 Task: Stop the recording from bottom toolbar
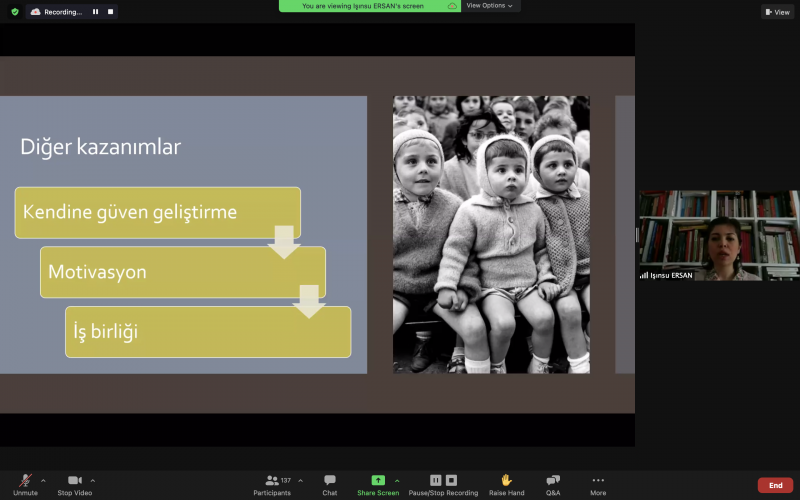tap(451, 480)
